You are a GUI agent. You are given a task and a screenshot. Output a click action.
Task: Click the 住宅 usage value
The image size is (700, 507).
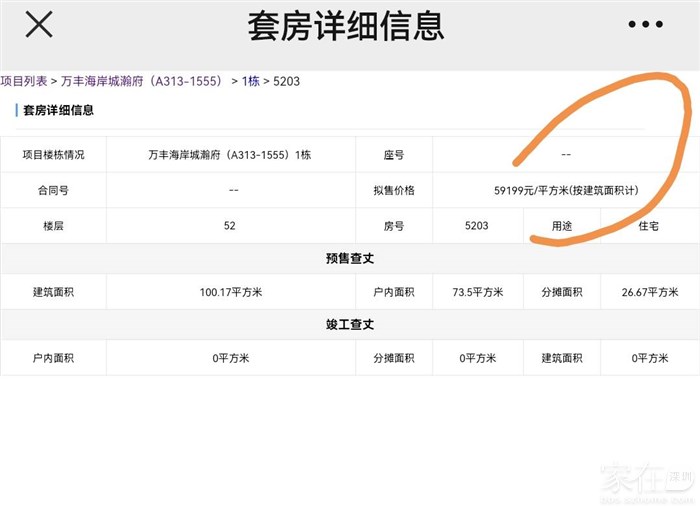tap(649, 226)
